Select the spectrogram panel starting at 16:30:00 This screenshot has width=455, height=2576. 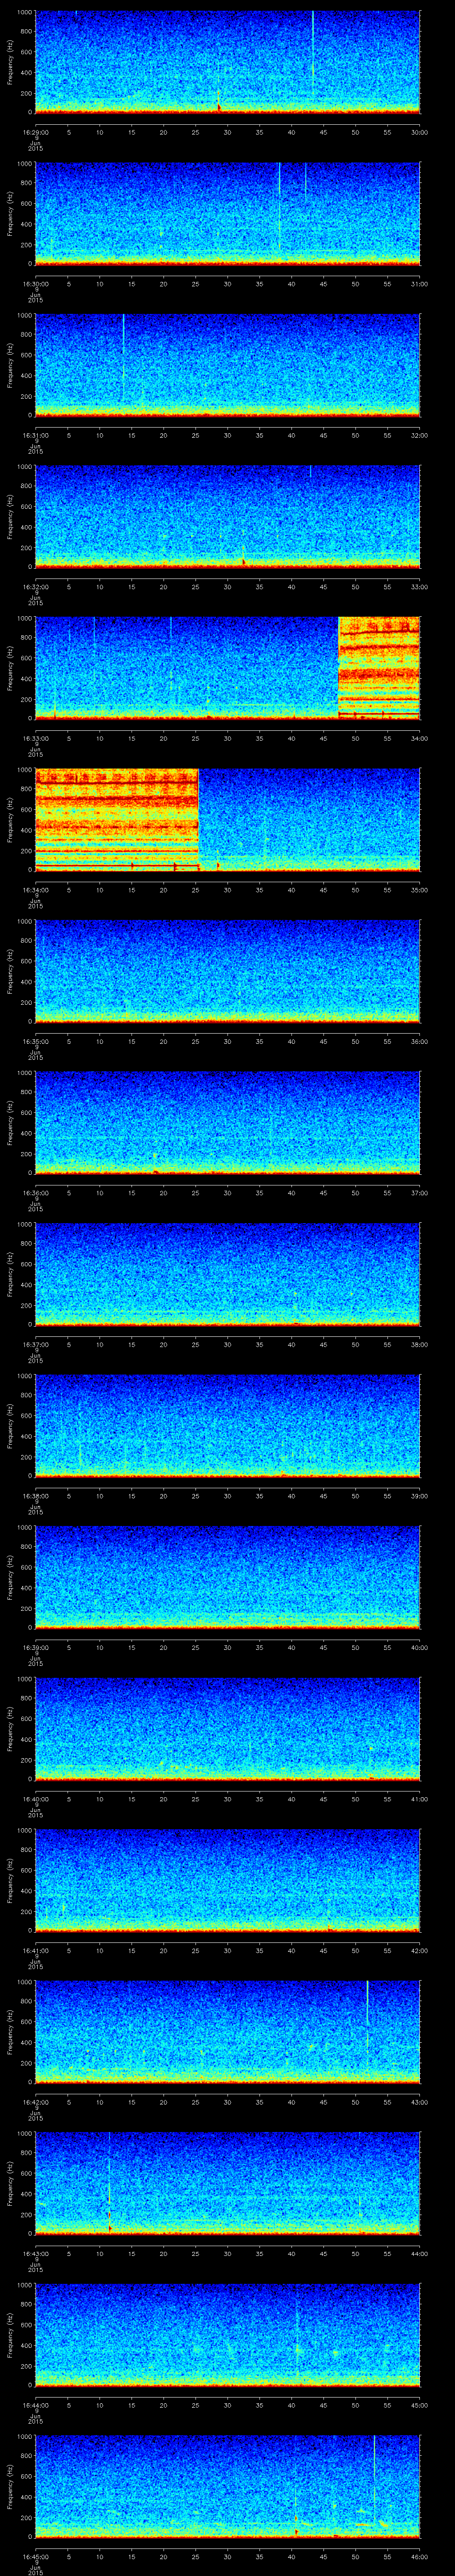click(227, 214)
